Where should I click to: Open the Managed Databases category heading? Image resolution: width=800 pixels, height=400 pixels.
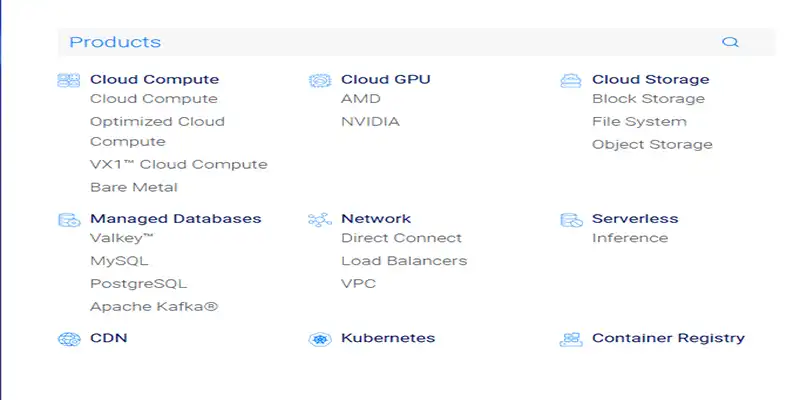pos(176,218)
